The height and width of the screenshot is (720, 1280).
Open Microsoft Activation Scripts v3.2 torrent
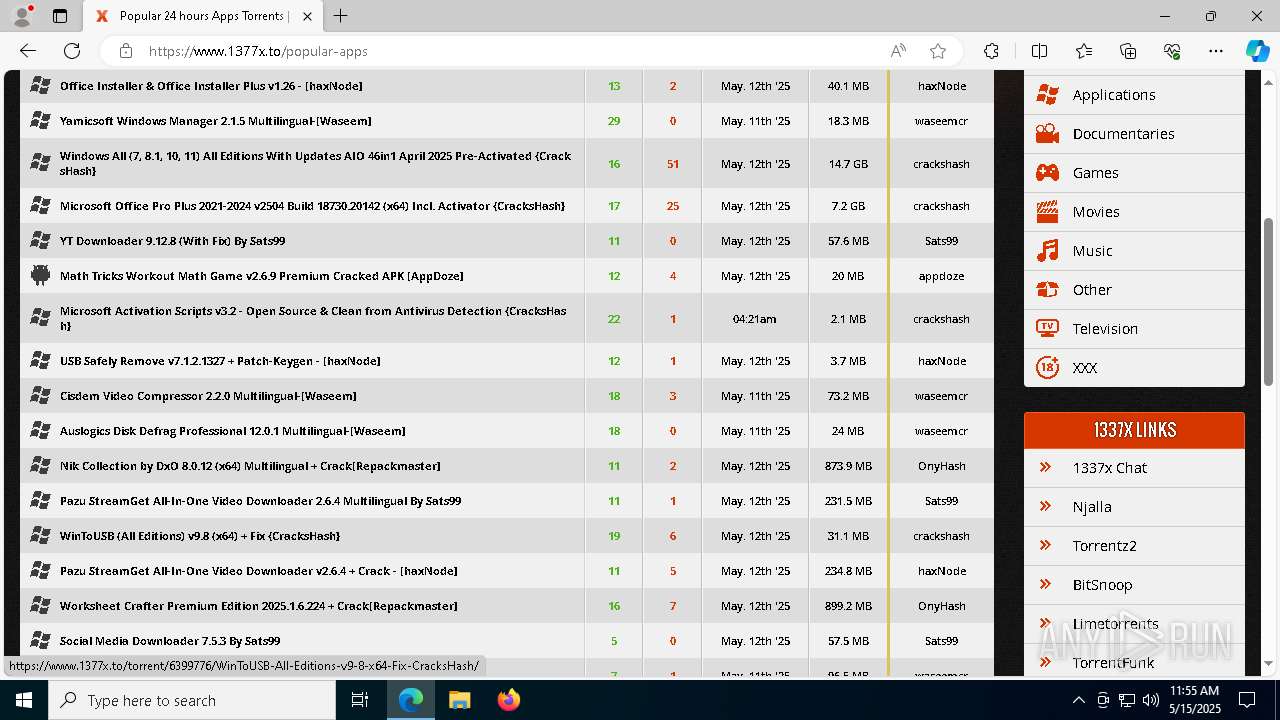click(x=313, y=318)
